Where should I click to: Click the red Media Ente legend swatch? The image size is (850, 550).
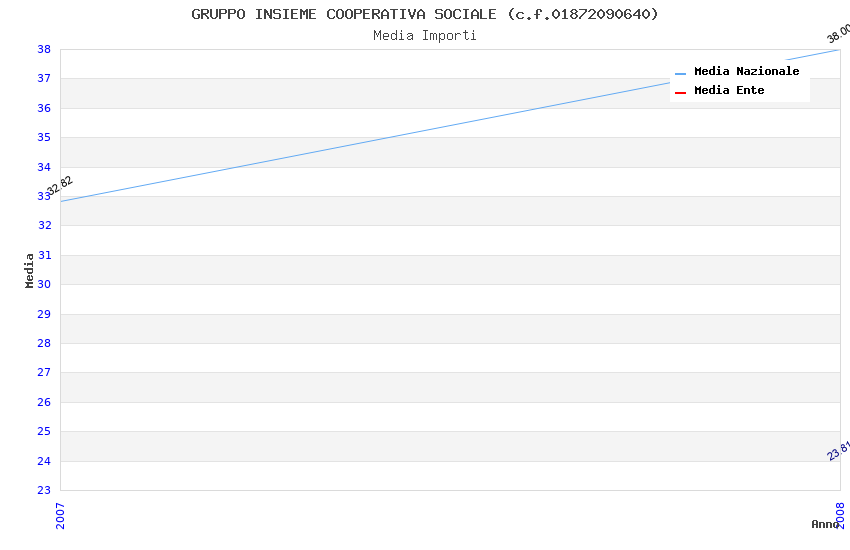pyautogui.click(x=680, y=93)
